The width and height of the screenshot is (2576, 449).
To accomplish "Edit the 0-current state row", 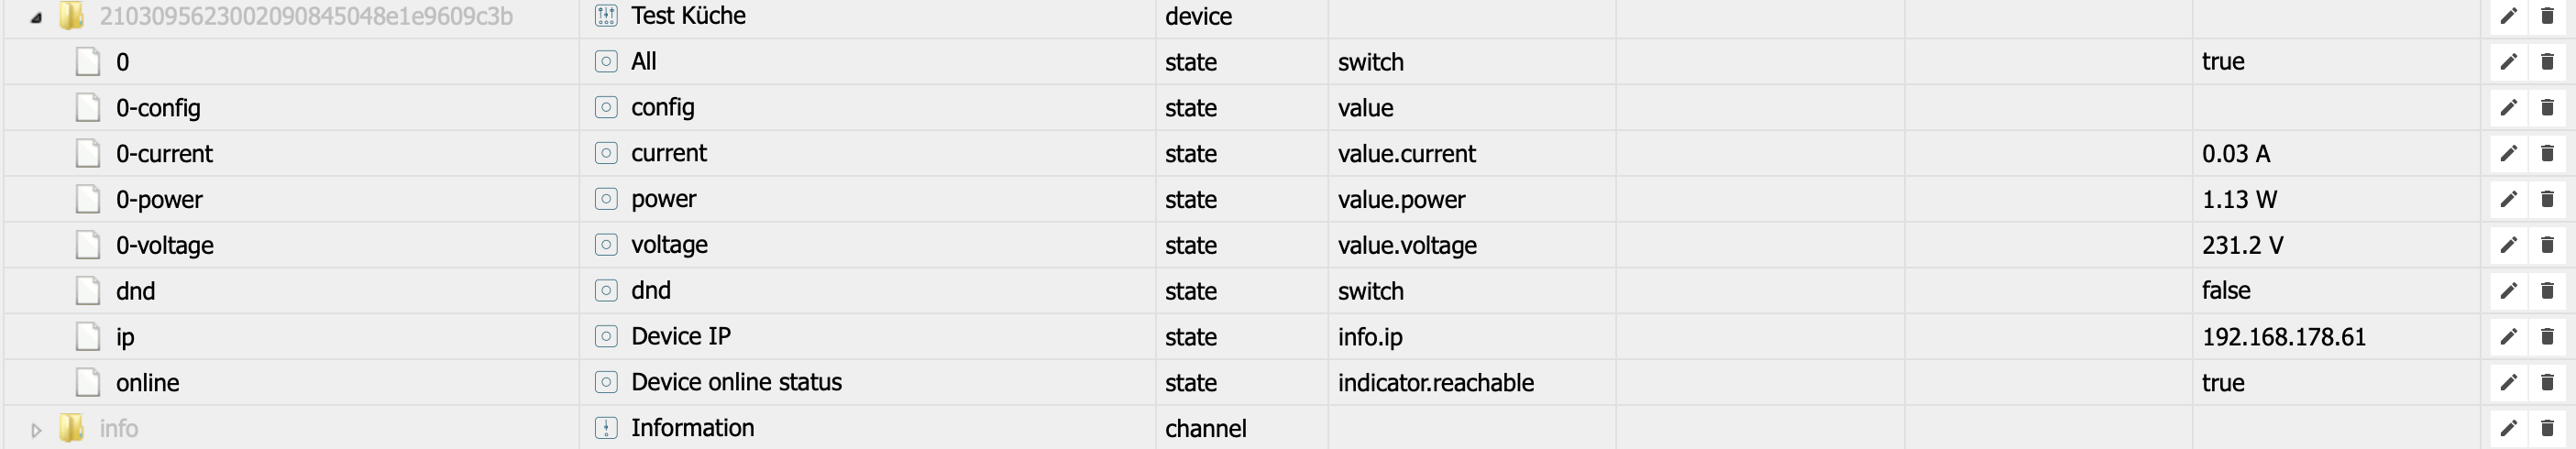I will [x=2508, y=153].
